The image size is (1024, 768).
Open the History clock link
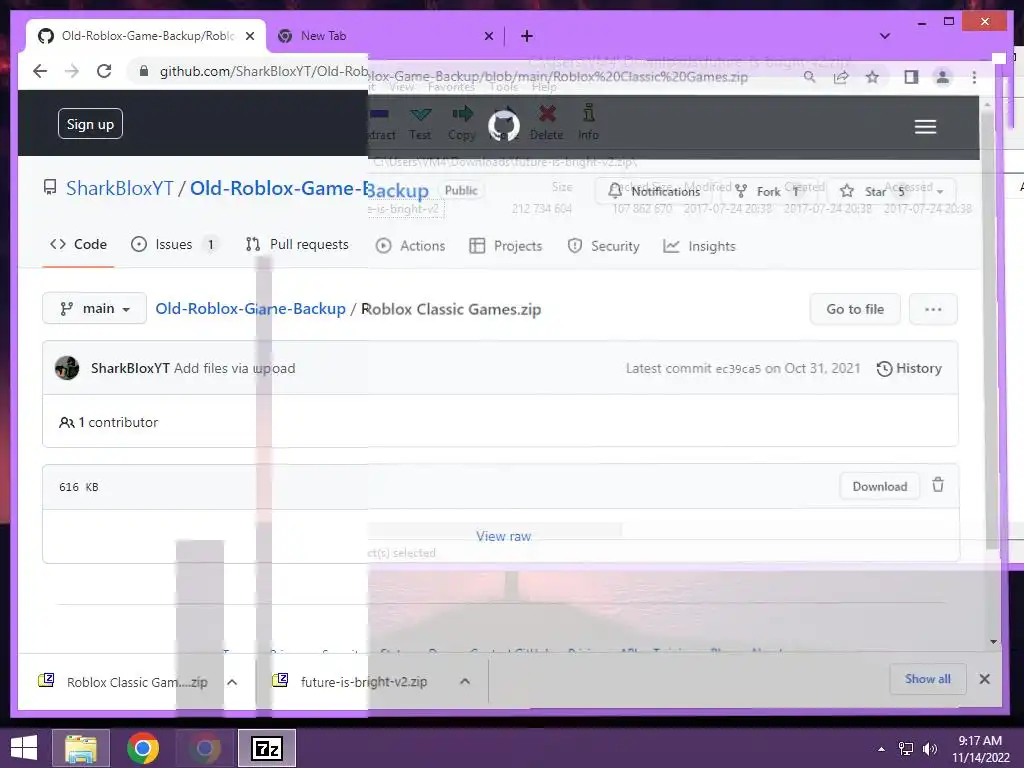909,368
